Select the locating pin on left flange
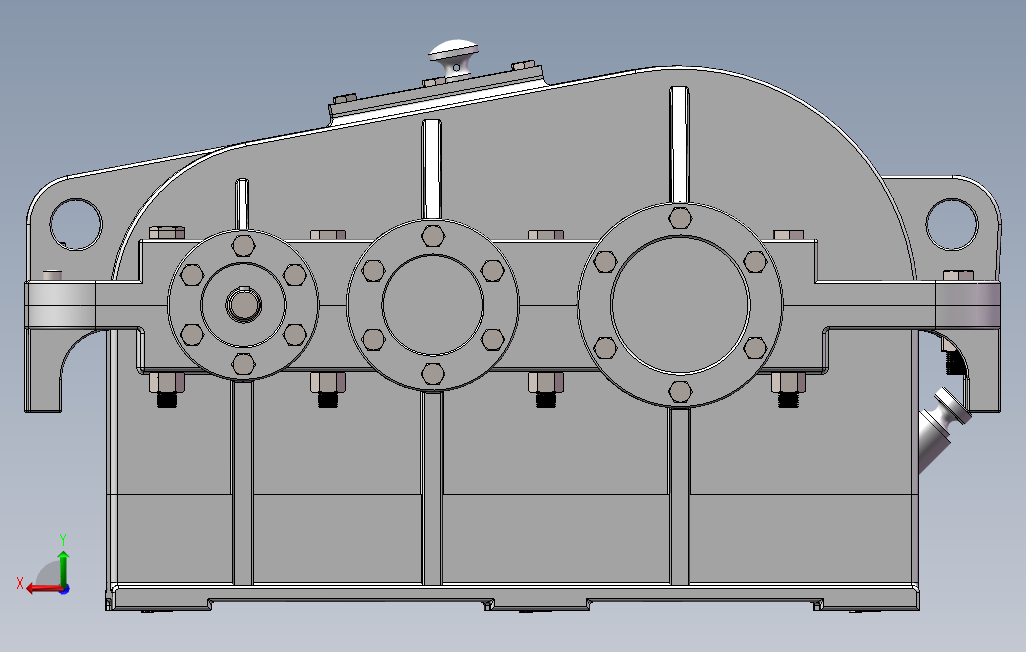 [52, 275]
